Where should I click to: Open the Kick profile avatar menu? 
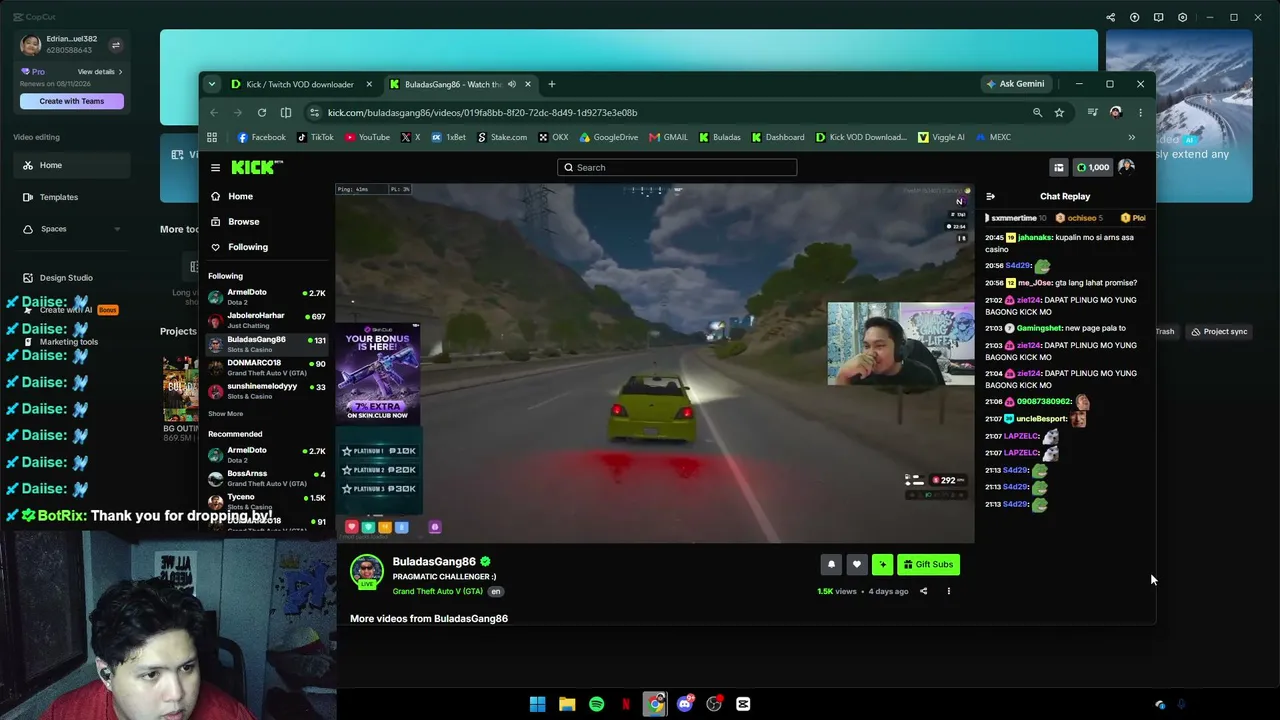1126,167
